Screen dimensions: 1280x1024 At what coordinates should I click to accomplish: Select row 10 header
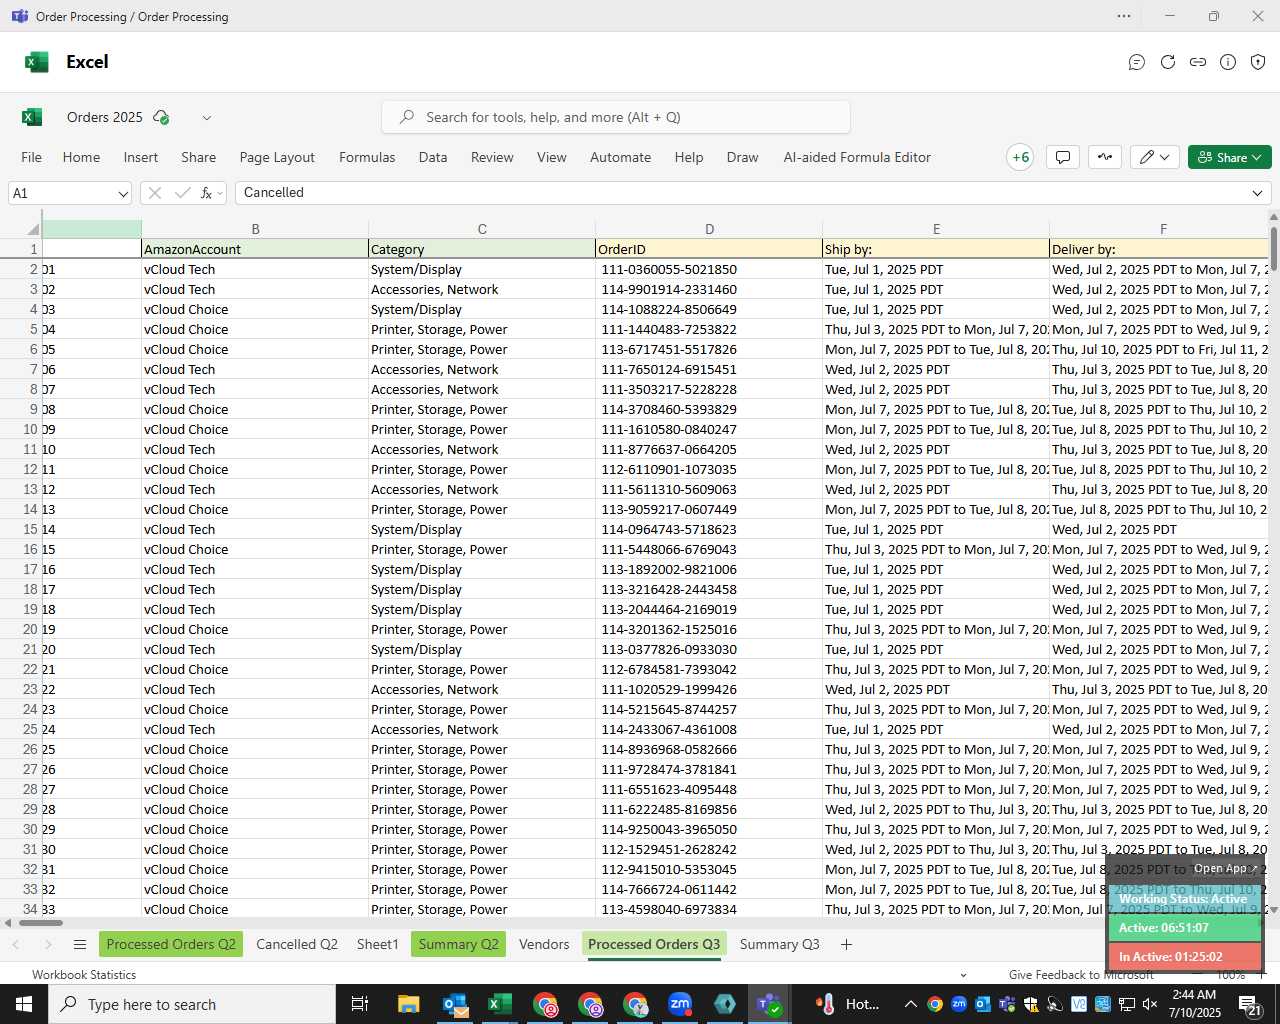pos(21,429)
